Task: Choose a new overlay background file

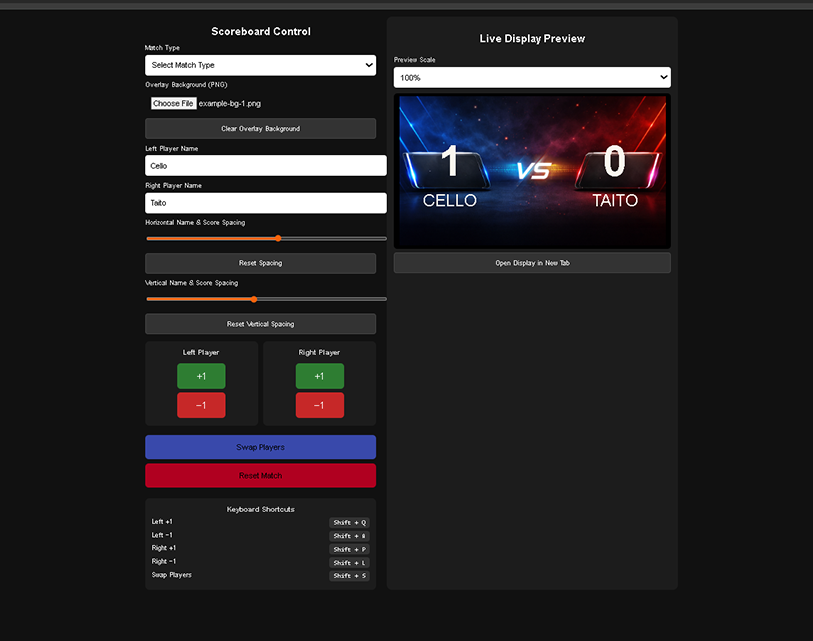Action: point(172,102)
